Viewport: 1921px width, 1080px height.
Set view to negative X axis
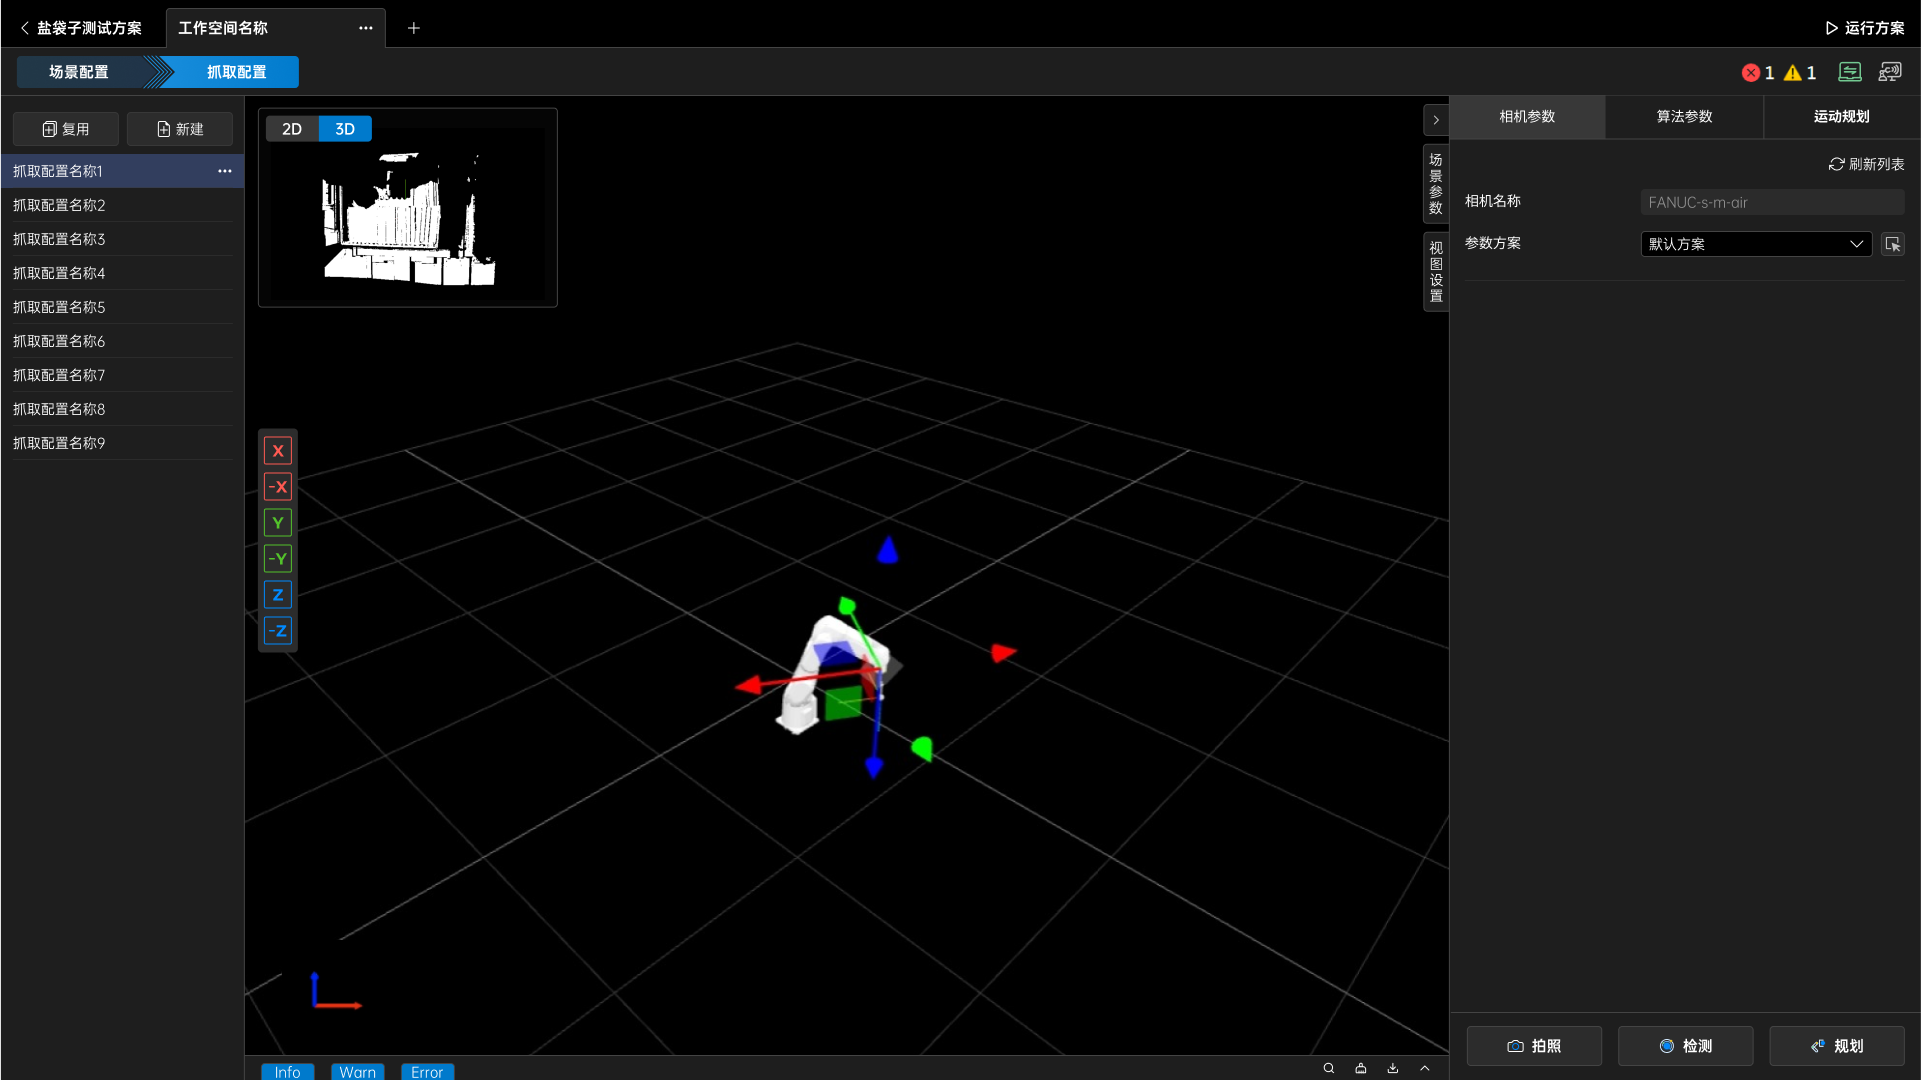click(x=278, y=487)
